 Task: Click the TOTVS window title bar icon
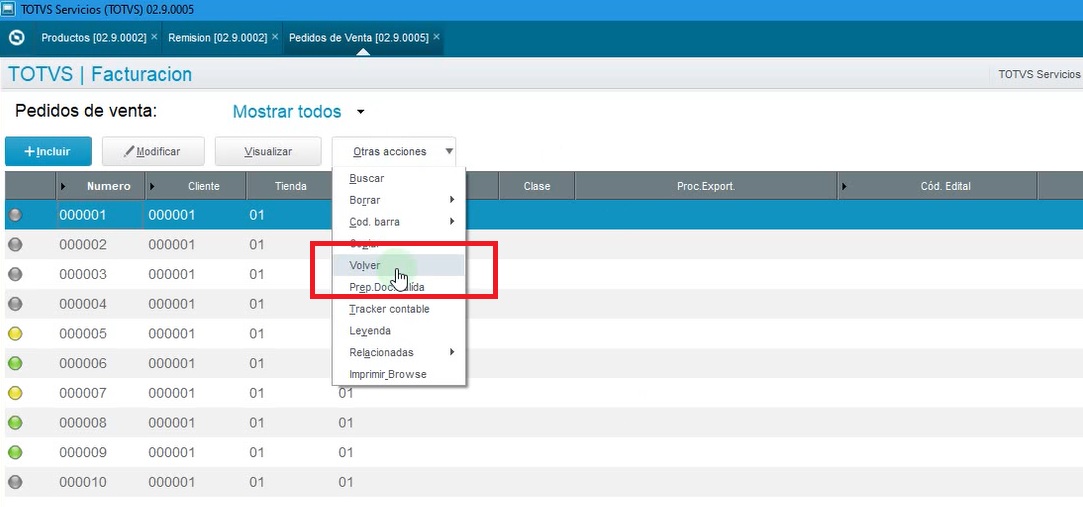coord(9,10)
